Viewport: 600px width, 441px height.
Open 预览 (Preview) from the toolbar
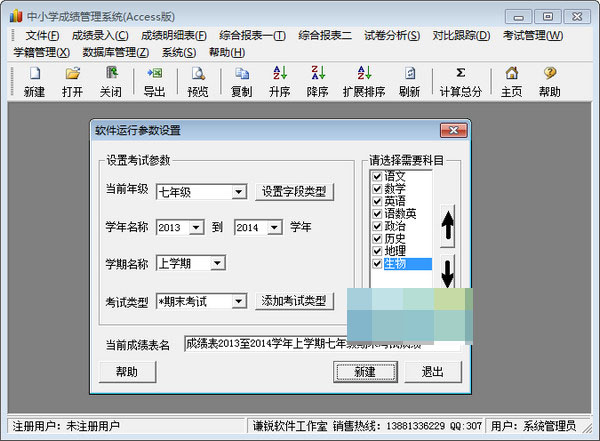click(x=198, y=74)
